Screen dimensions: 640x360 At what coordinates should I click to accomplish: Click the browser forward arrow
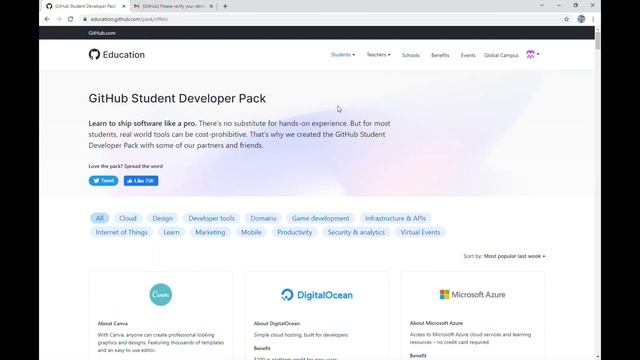coord(59,19)
